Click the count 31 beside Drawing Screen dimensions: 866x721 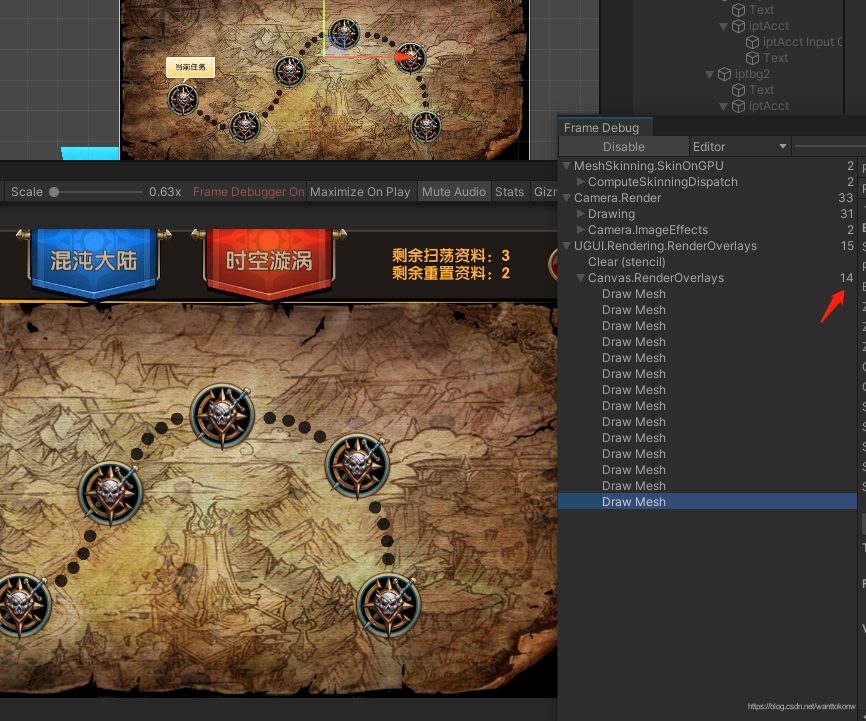[847, 214]
